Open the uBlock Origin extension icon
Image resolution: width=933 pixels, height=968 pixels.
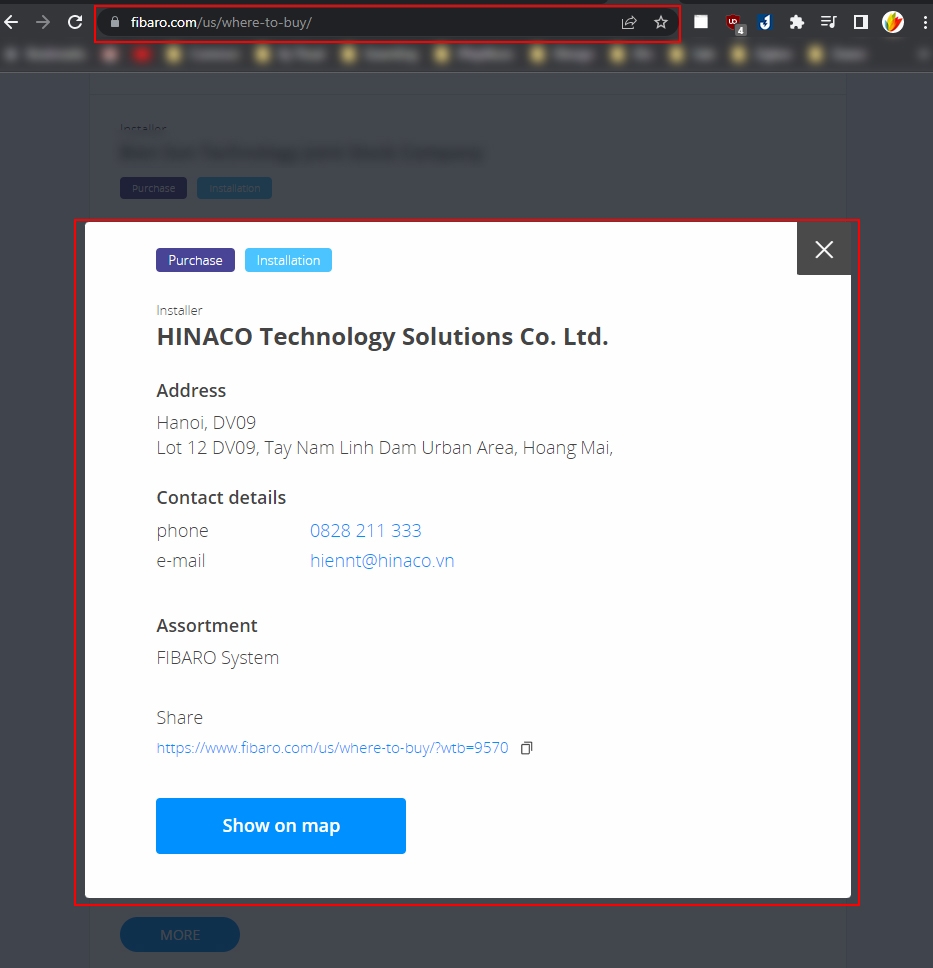(734, 23)
